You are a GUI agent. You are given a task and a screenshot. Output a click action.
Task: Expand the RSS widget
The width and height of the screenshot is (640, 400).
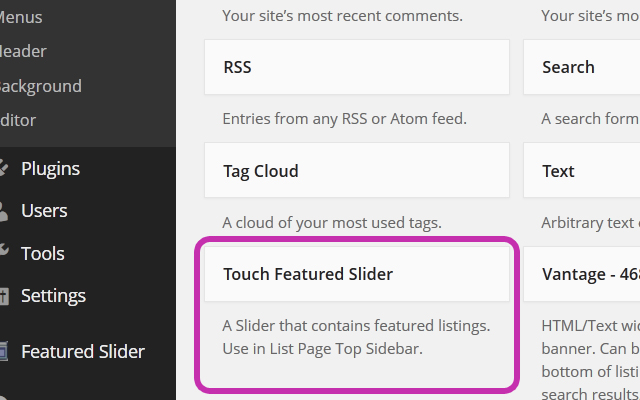tap(357, 67)
